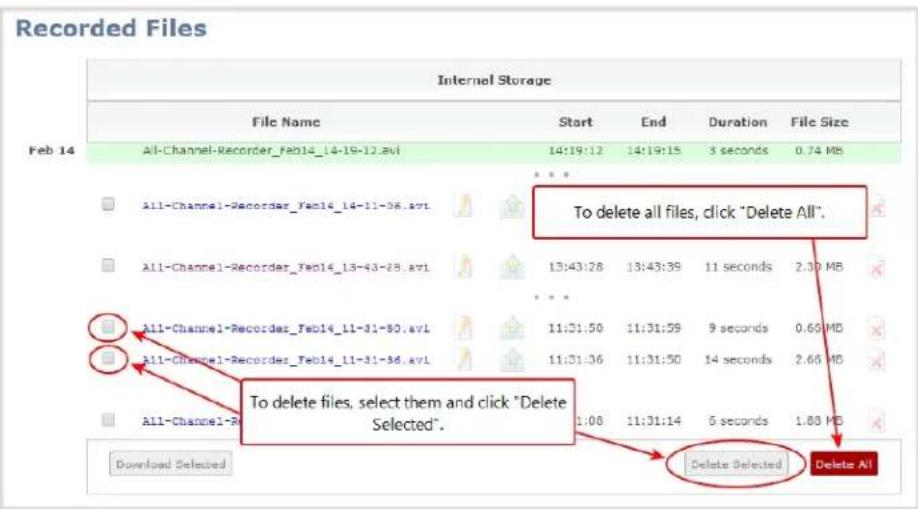Click the 3 seconds duration value
This screenshot has height=509, width=918.
738,151
